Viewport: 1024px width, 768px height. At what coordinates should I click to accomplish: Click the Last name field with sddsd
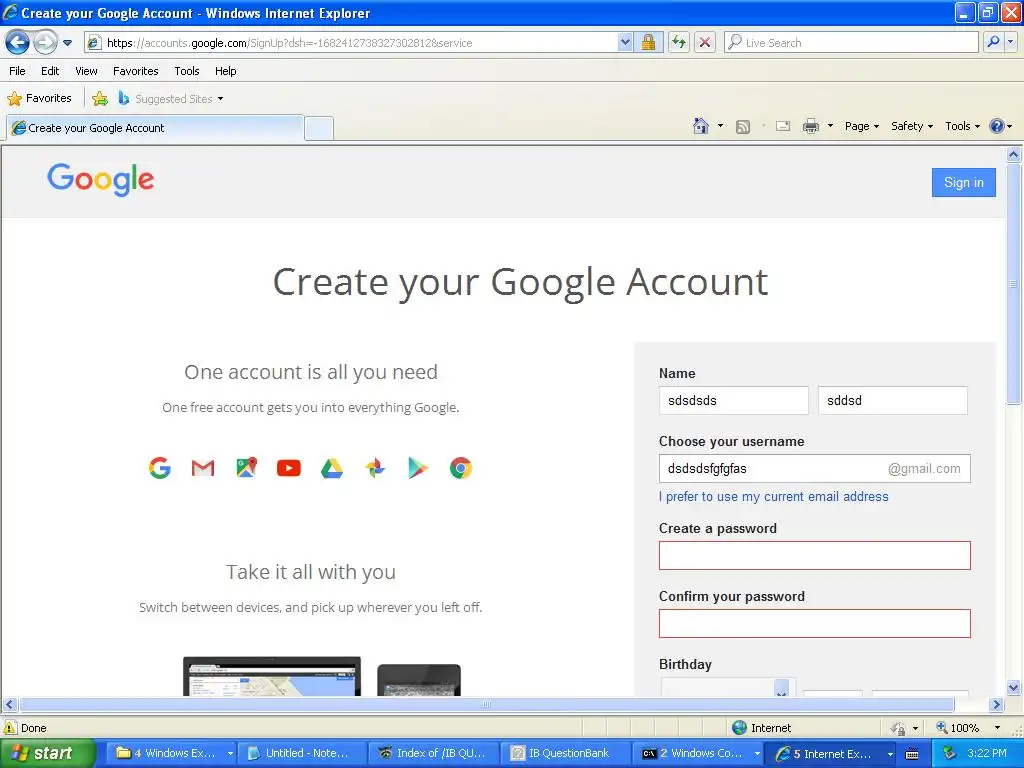(x=893, y=400)
